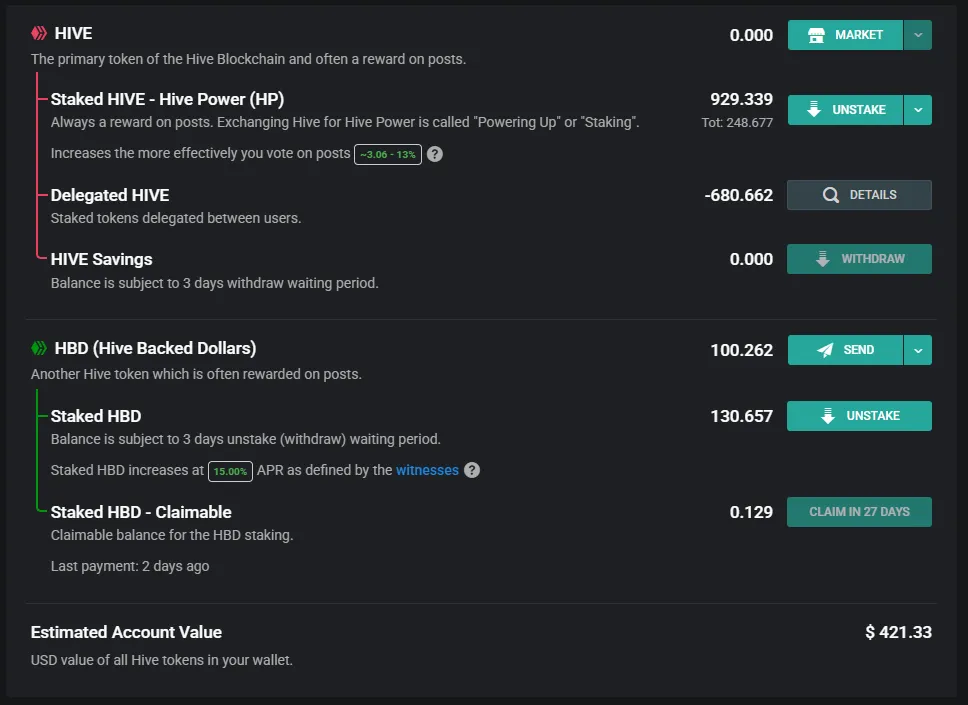Expand dropdown arrow beside Market button
This screenshot has height=705, width=968.
point(918,35)
